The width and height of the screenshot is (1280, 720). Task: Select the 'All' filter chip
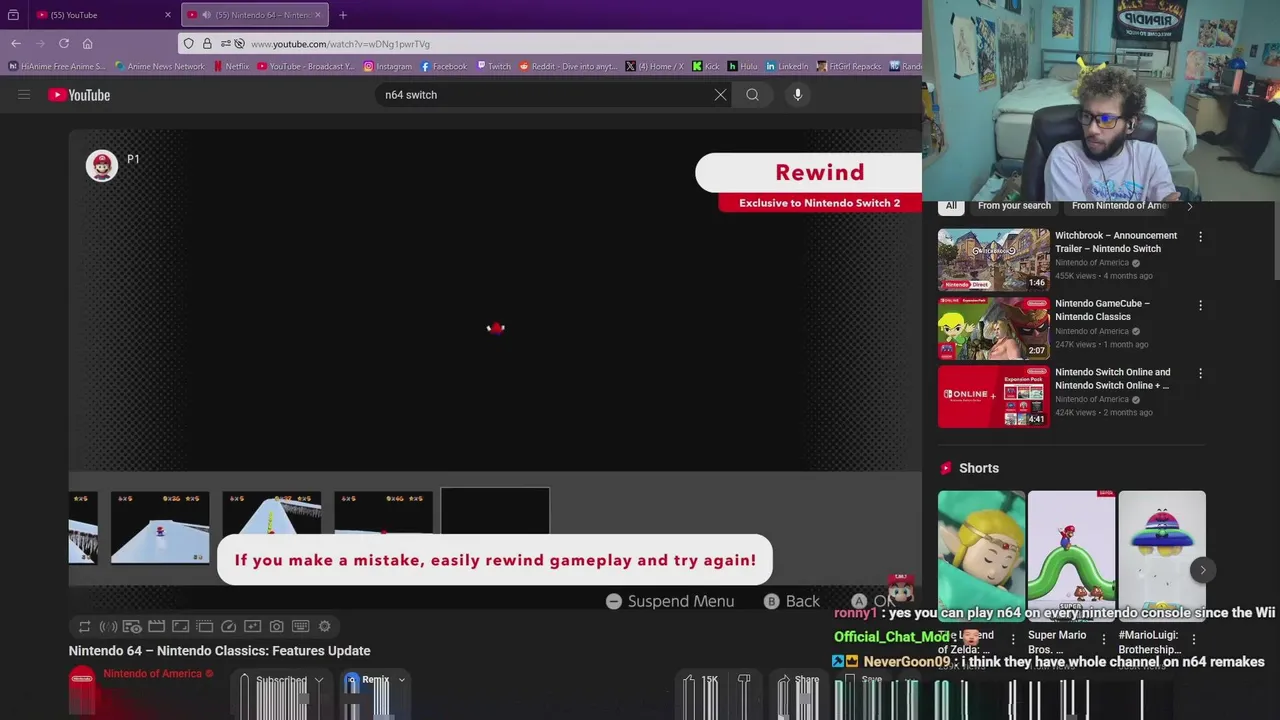(x=951, y=206)
